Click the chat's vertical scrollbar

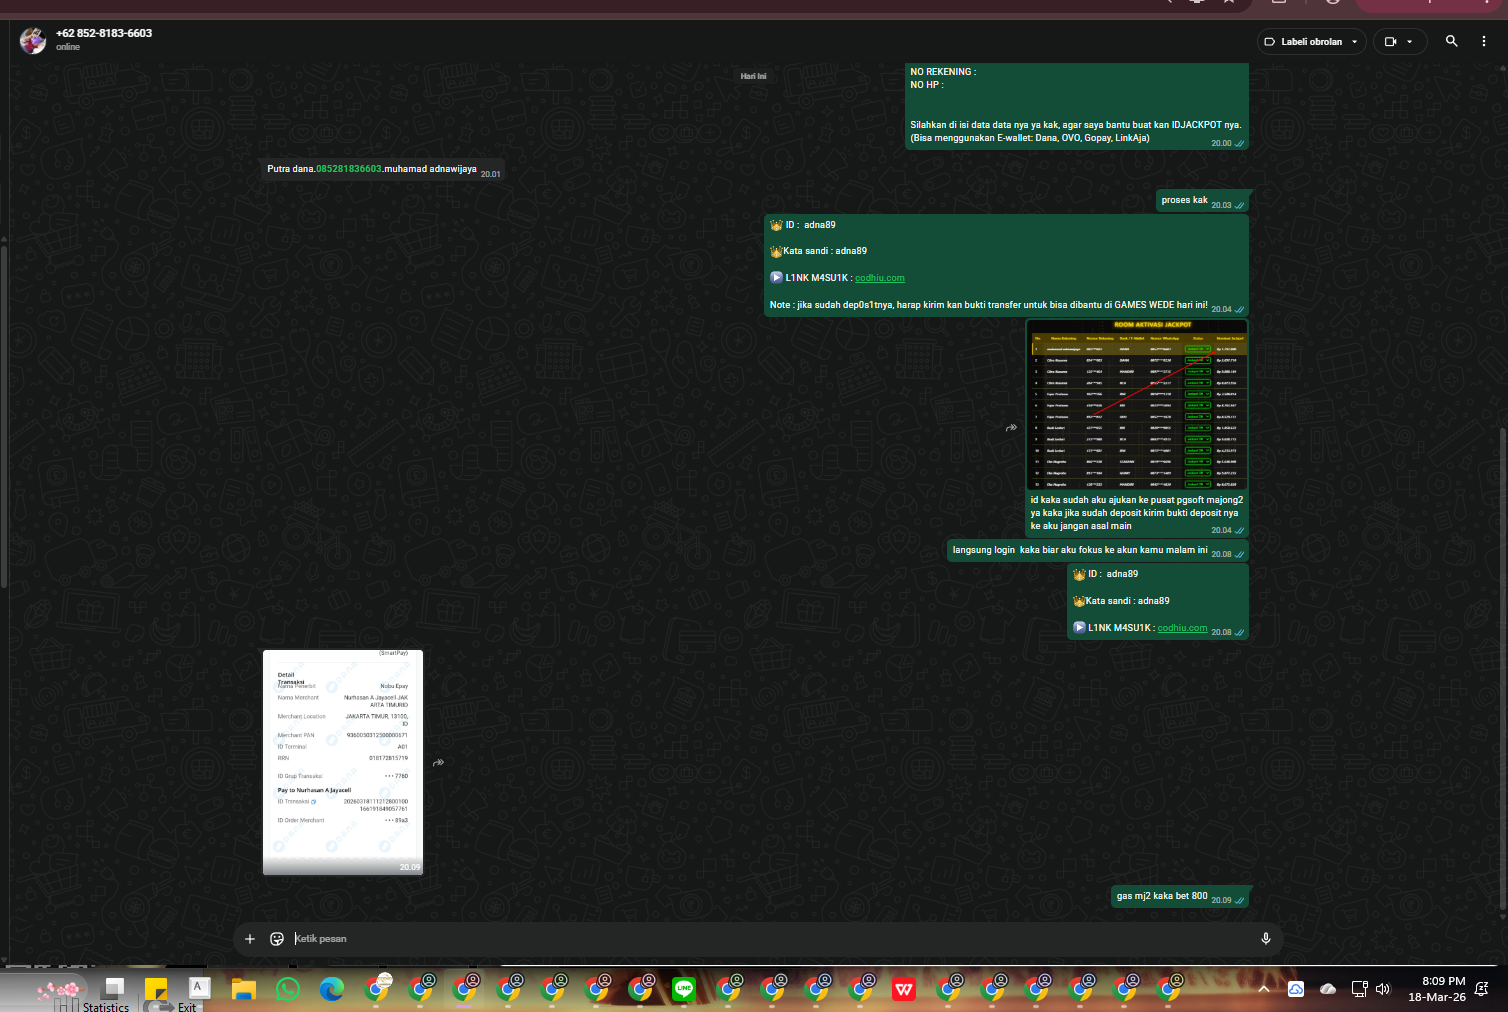1503,670
